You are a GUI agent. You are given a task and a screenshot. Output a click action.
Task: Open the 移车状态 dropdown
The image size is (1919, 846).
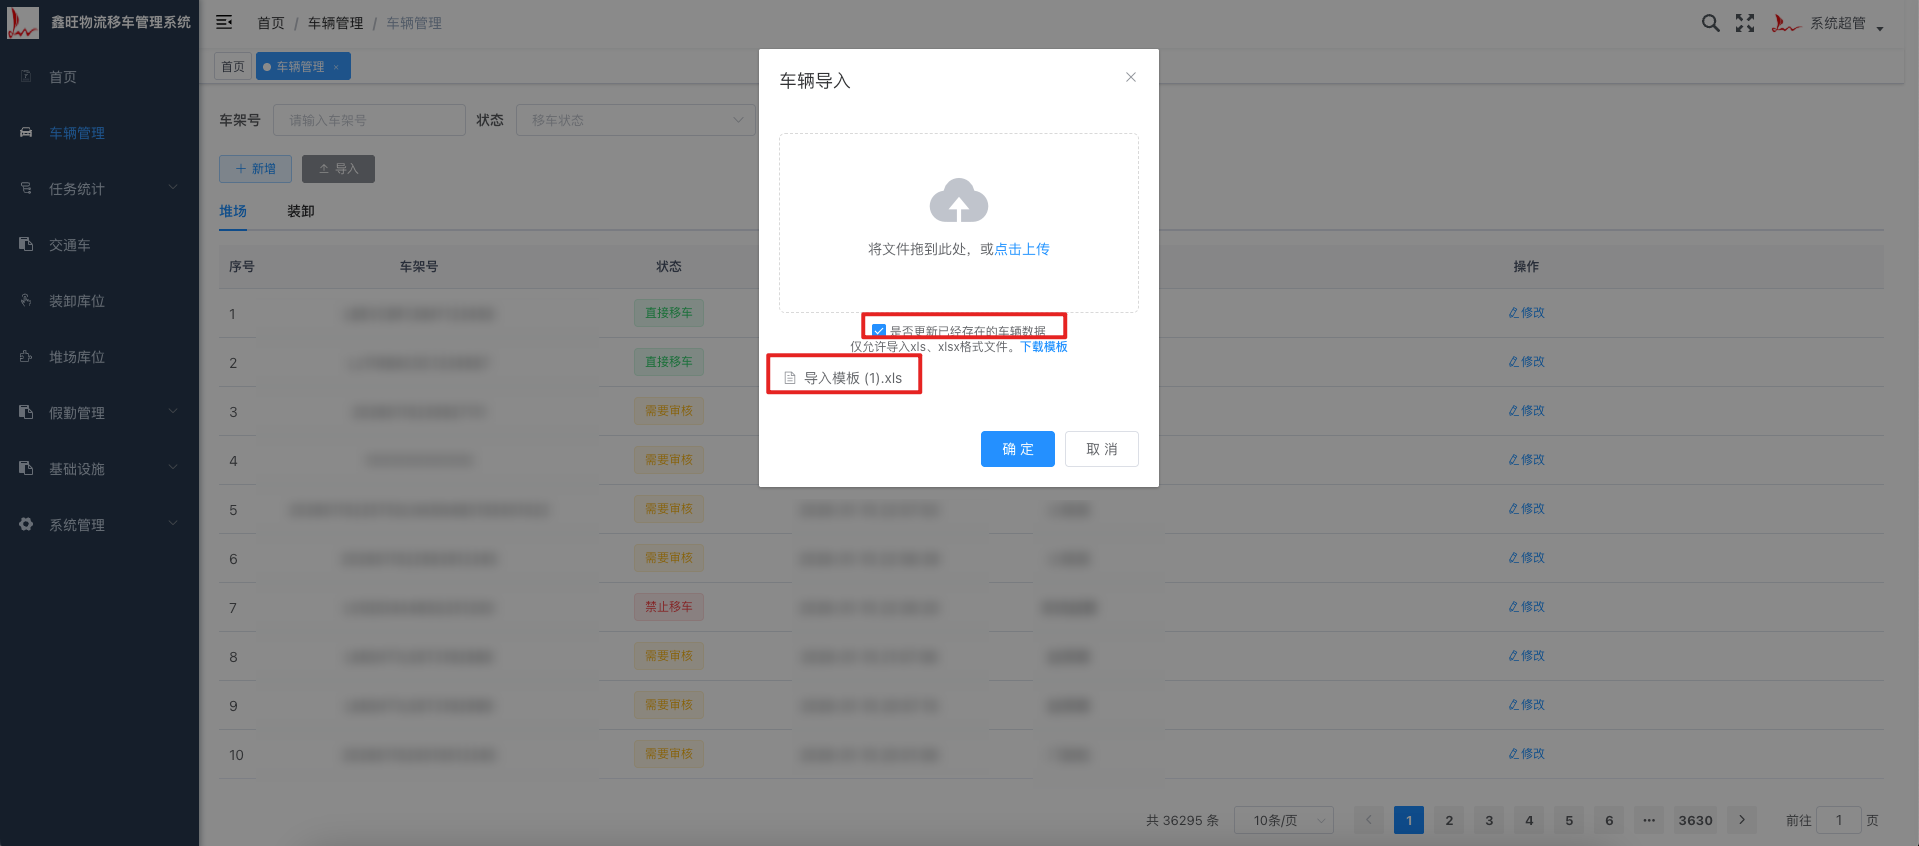(636, 120)
